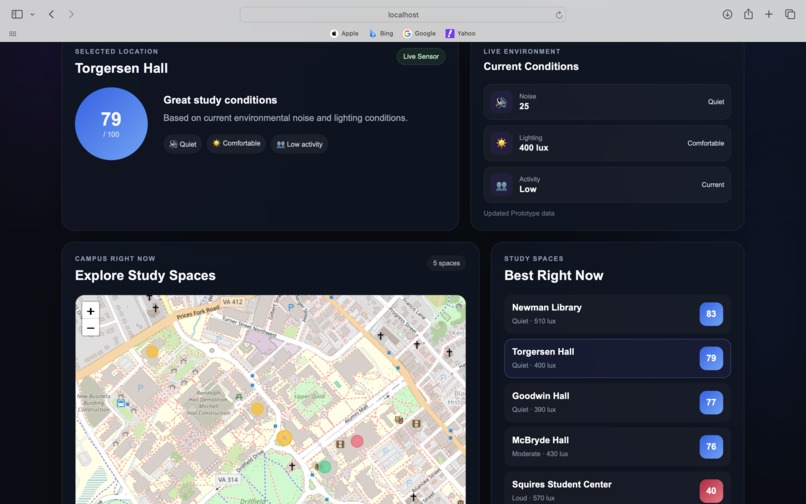The image size is (806, 504).
Task: Open the Google bookmark
Action: pyautogui.click(x=419, y=33)
